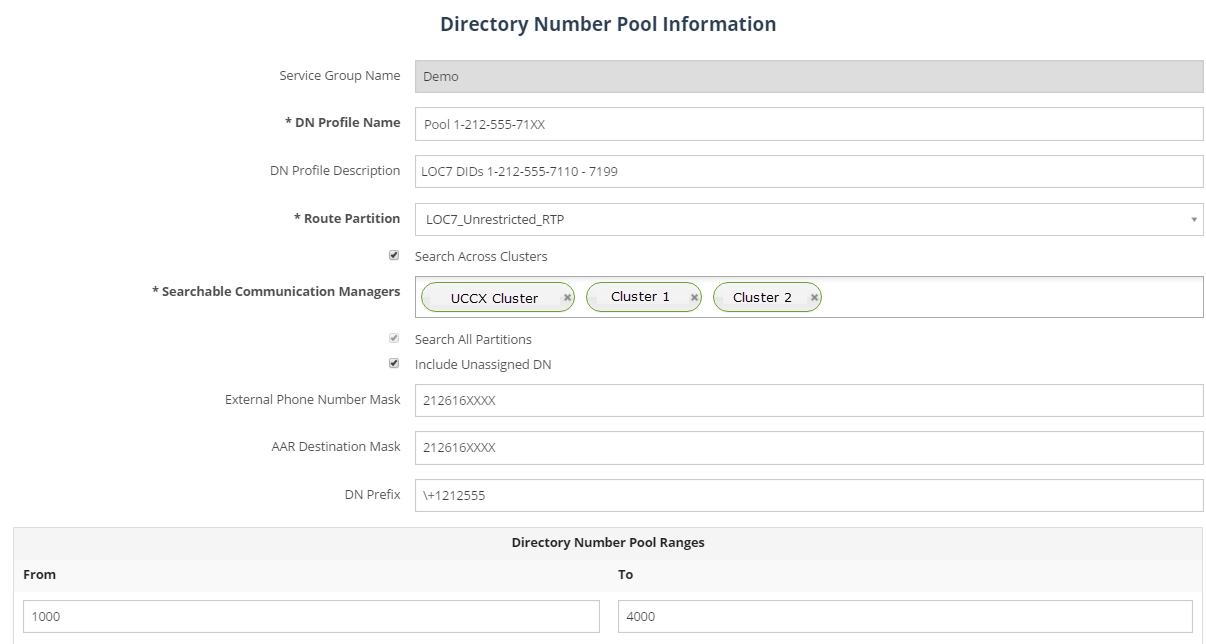The height and width of the screenshot is (644, 1206).
Task: Edit the DN Profile Name field
Action: (x=809, y=124)
